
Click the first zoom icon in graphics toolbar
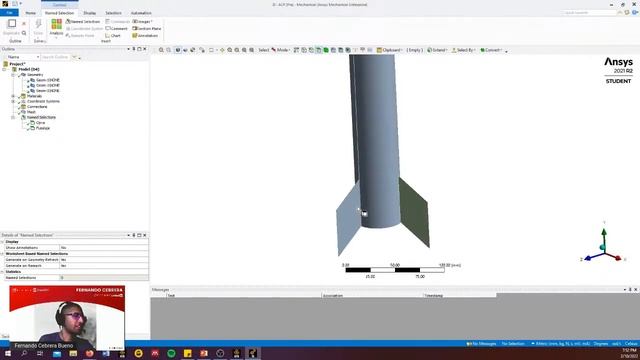click(x=161, y=50)
